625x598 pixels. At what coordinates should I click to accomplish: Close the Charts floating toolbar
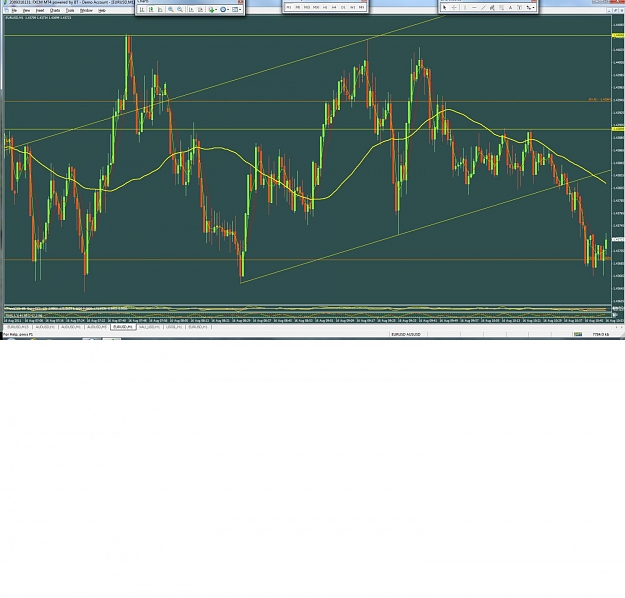[241, 2]
